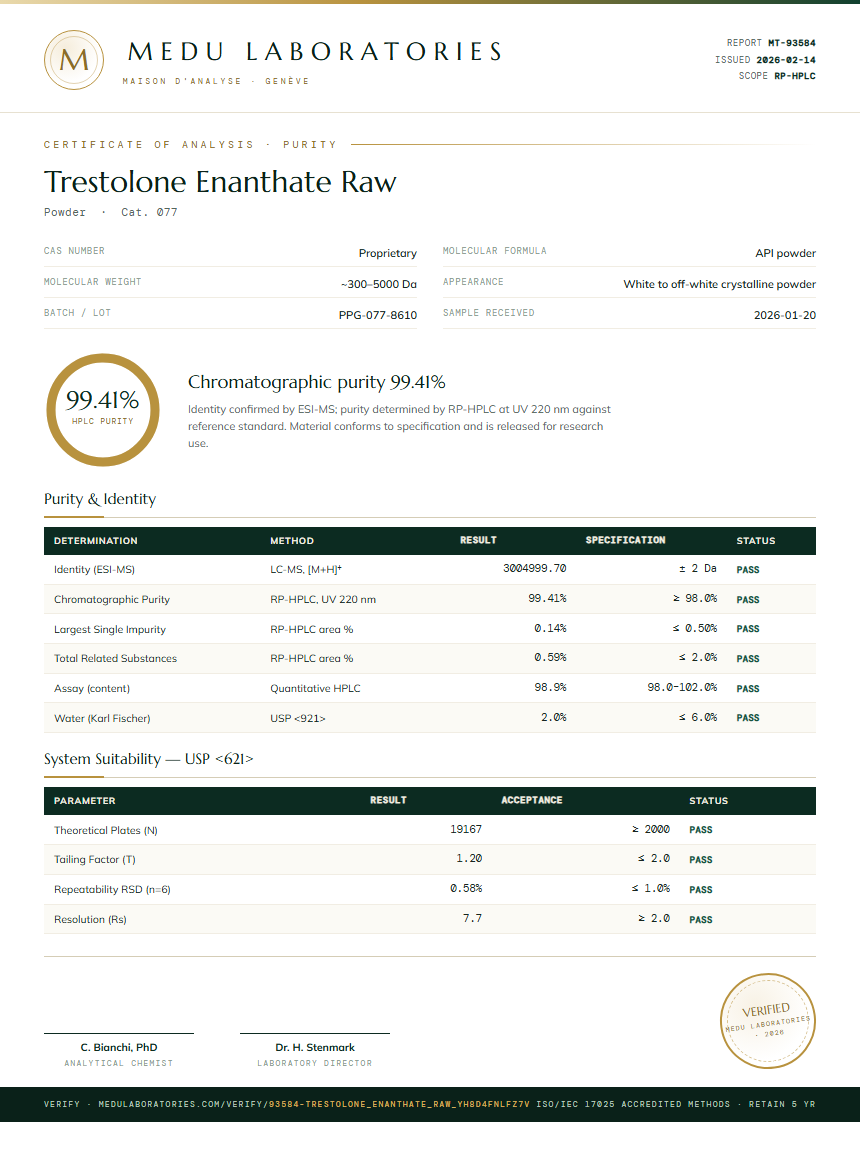
Task: Click the report number MT-93584
Action: click(x=792, y=43)
